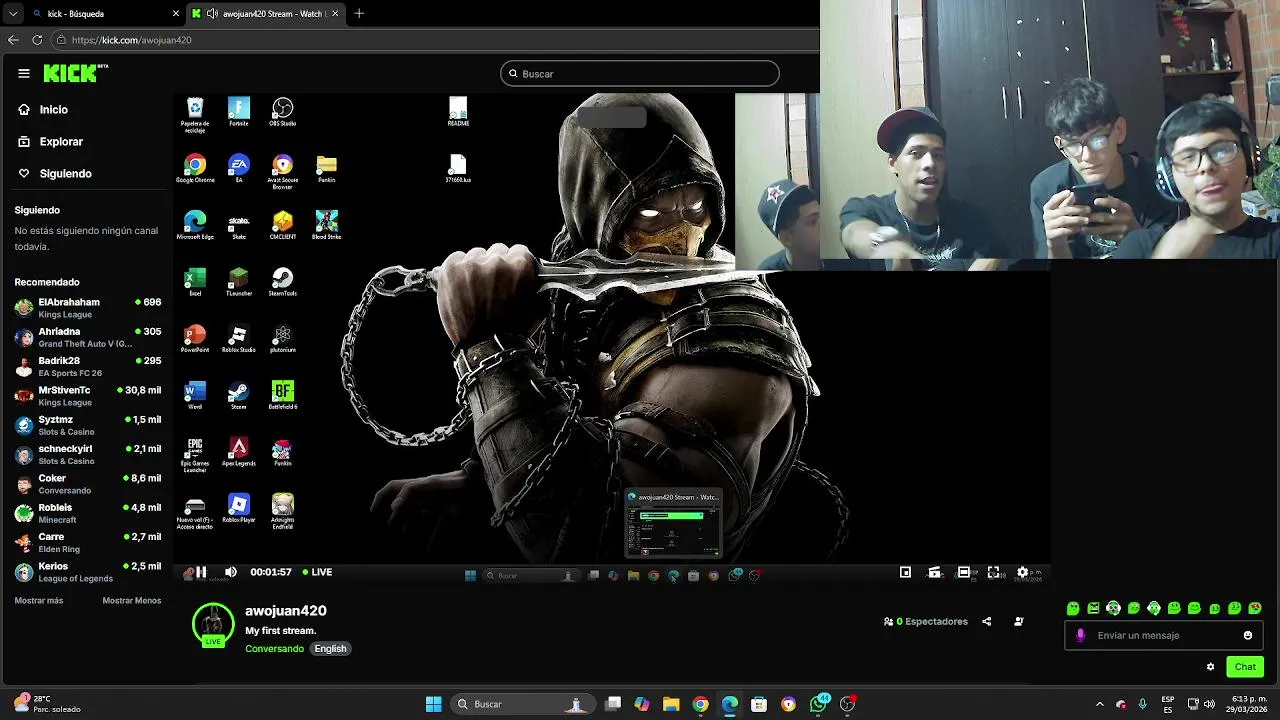The width and height of the screenshot is (1280, 720).
Task: Expand the system tray hidden icons chevron
Action: [x=1100, y=704]
